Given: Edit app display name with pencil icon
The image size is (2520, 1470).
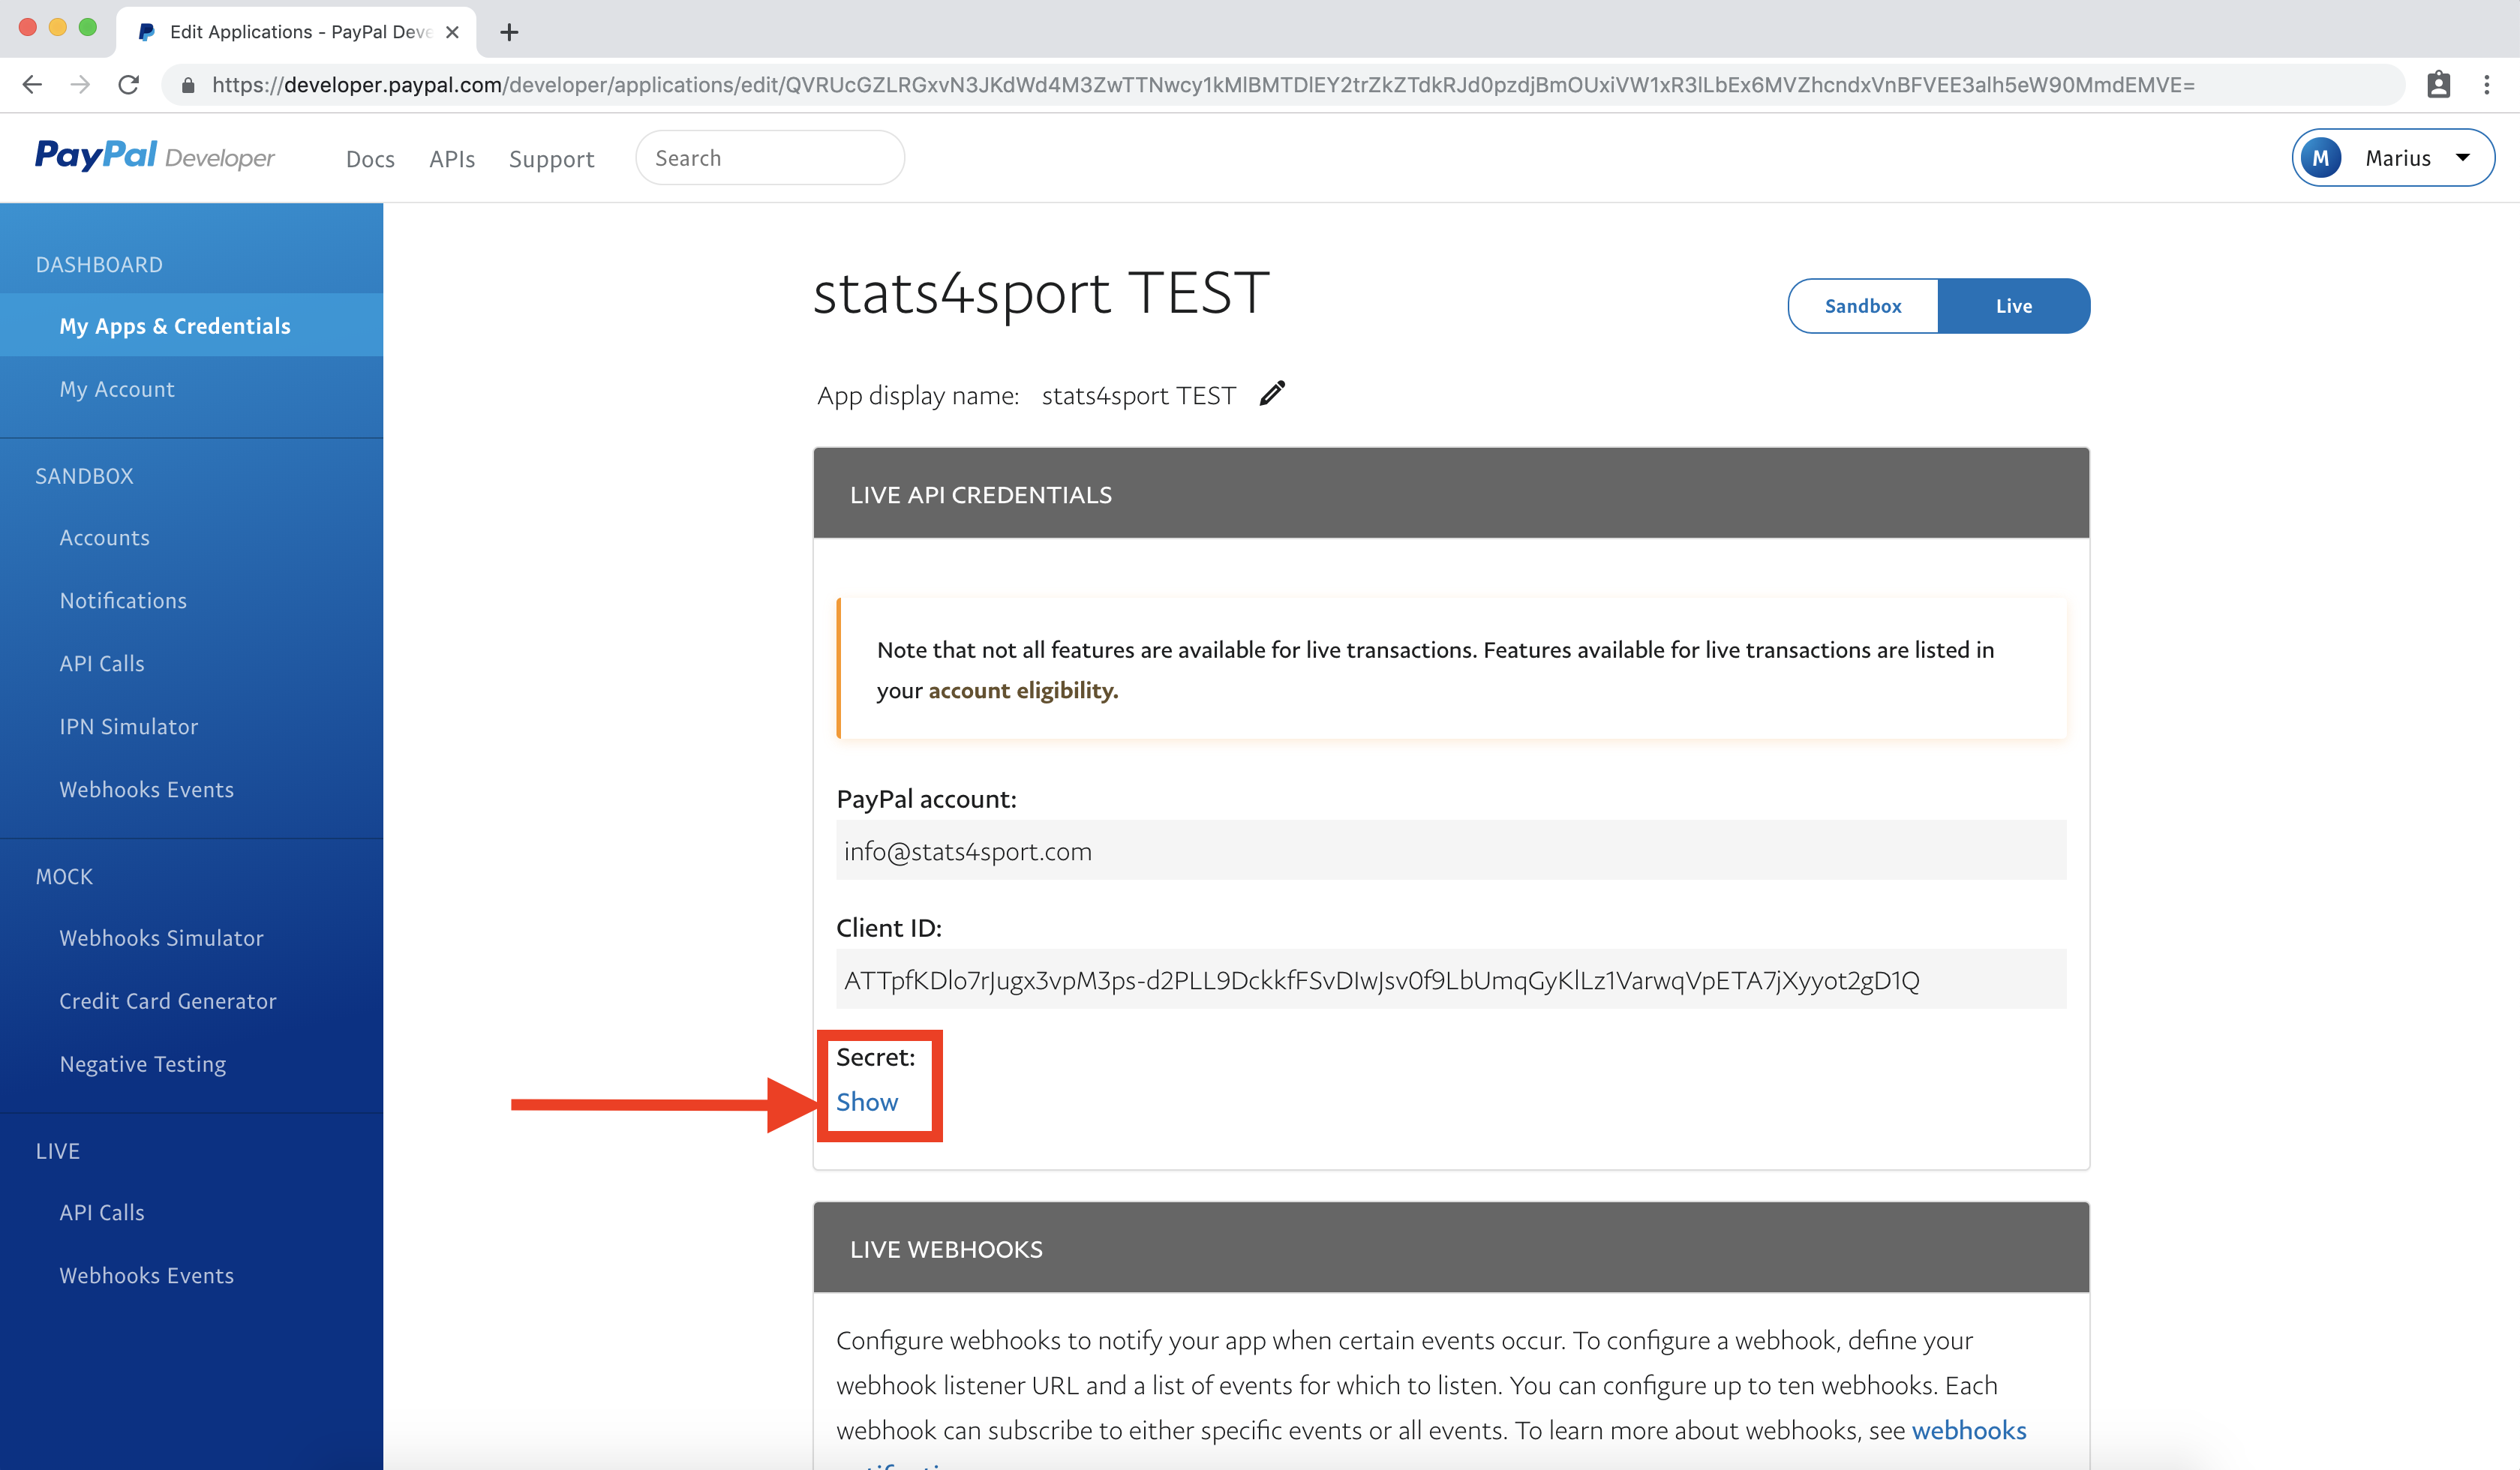Looking at the screenshot, I should coord(1272,394).
